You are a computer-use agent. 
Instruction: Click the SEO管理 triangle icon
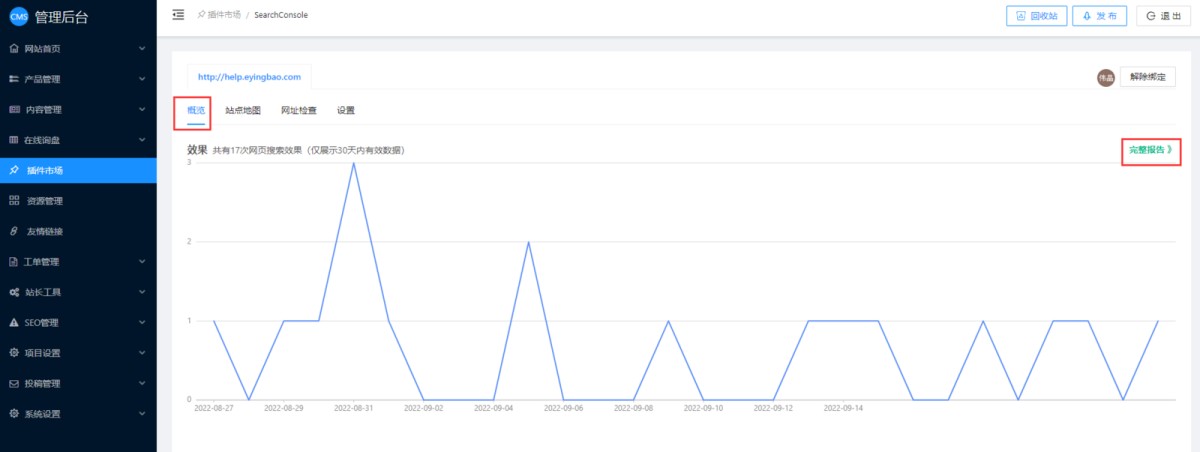click(14, 323)
